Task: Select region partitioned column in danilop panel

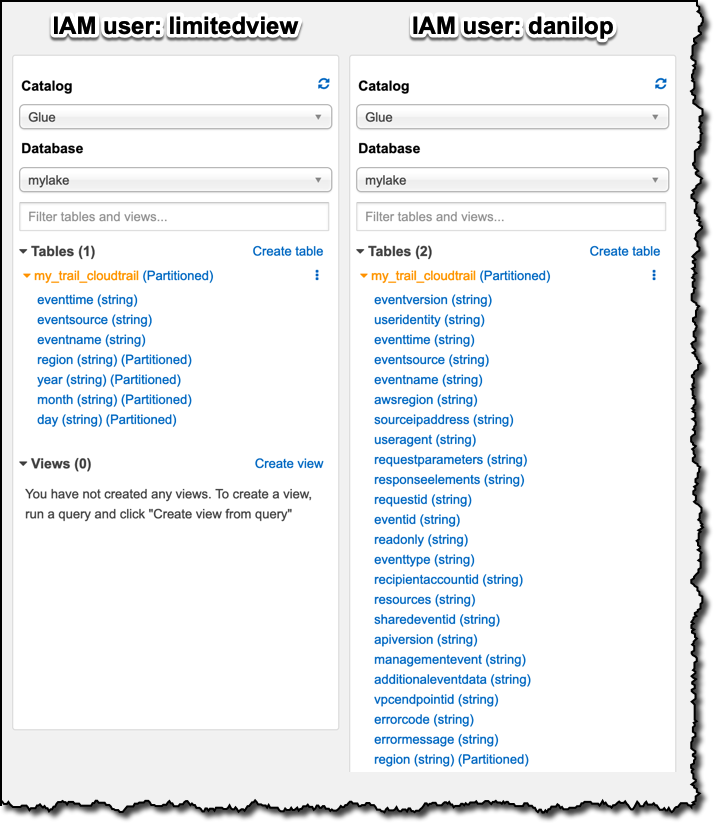Action: (452, 758)
